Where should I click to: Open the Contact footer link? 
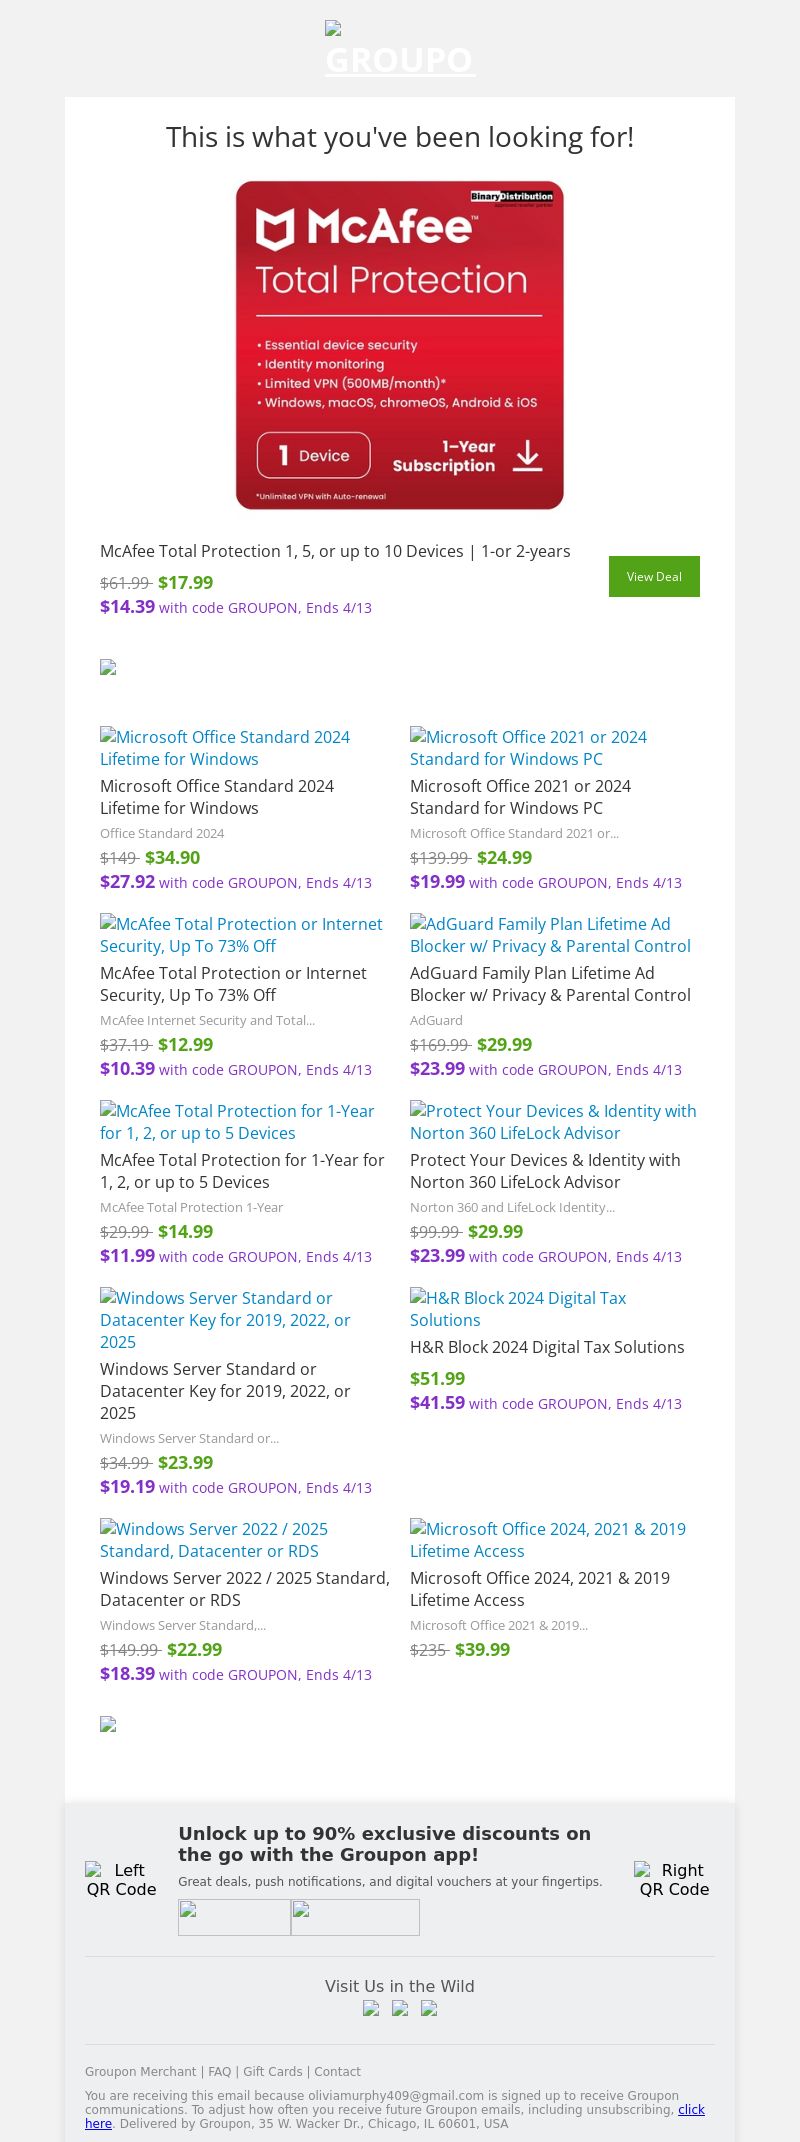click(x=337, y=2072)
